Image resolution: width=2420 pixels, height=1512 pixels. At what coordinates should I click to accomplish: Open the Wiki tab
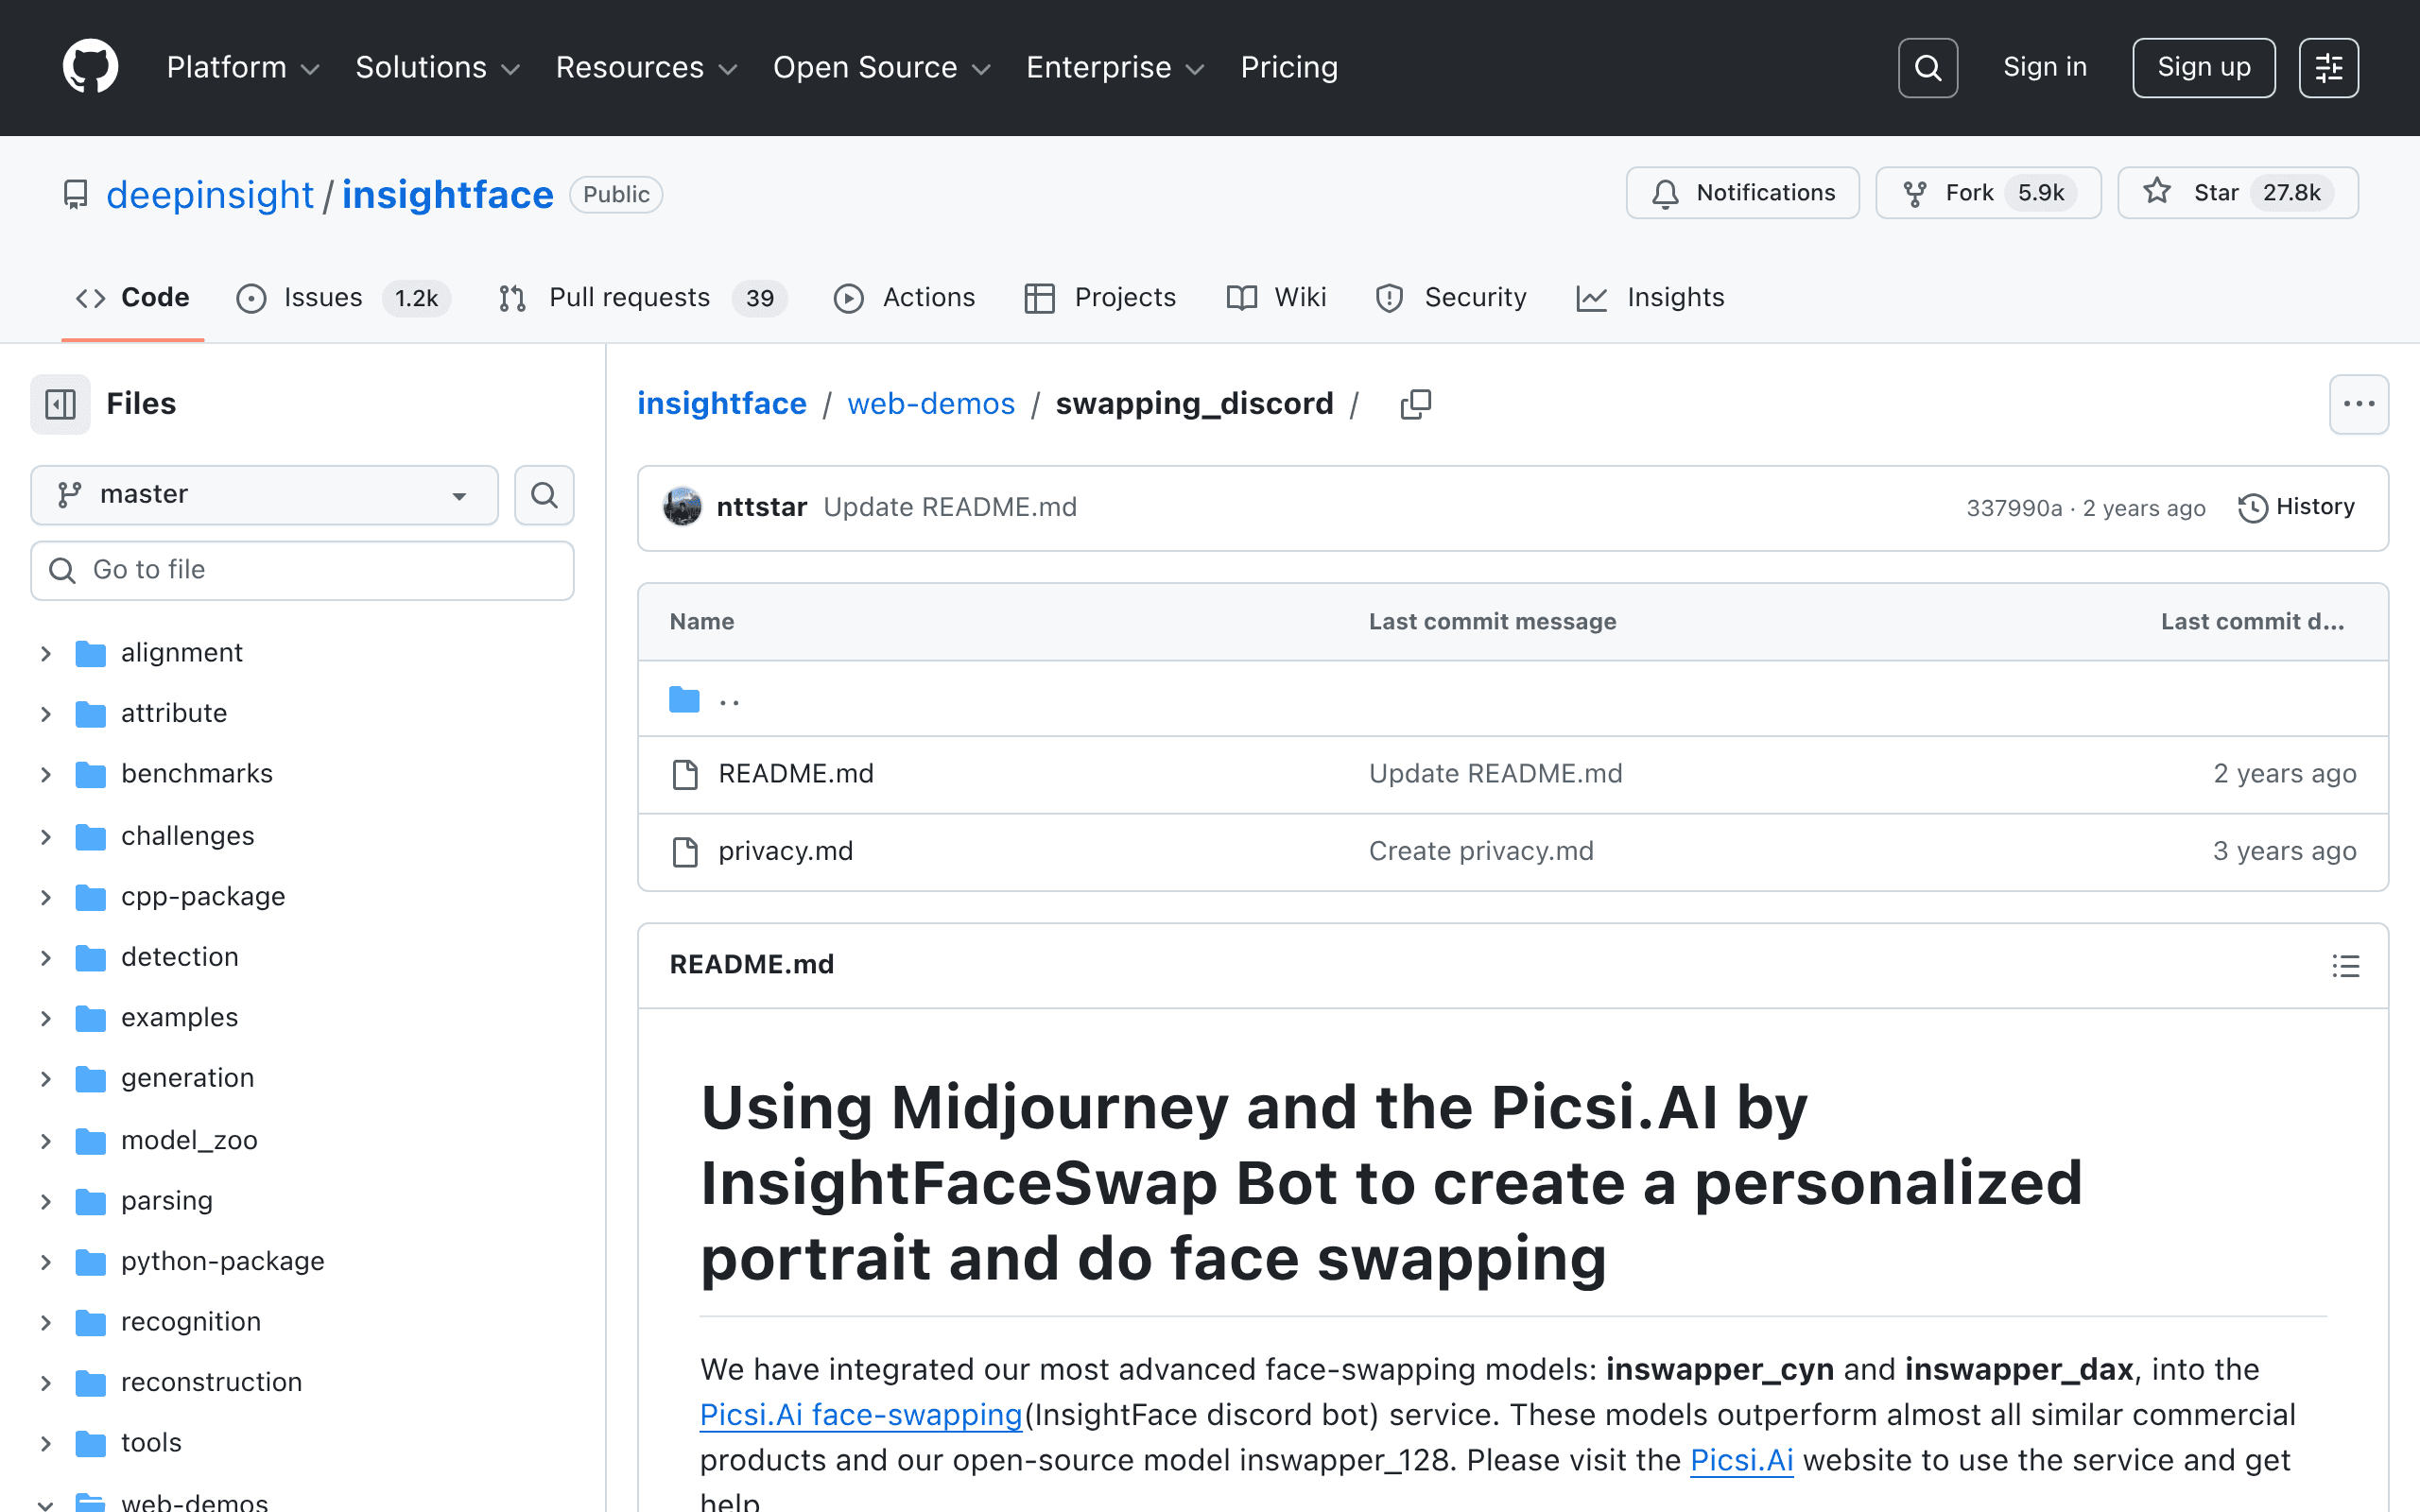1276,298
